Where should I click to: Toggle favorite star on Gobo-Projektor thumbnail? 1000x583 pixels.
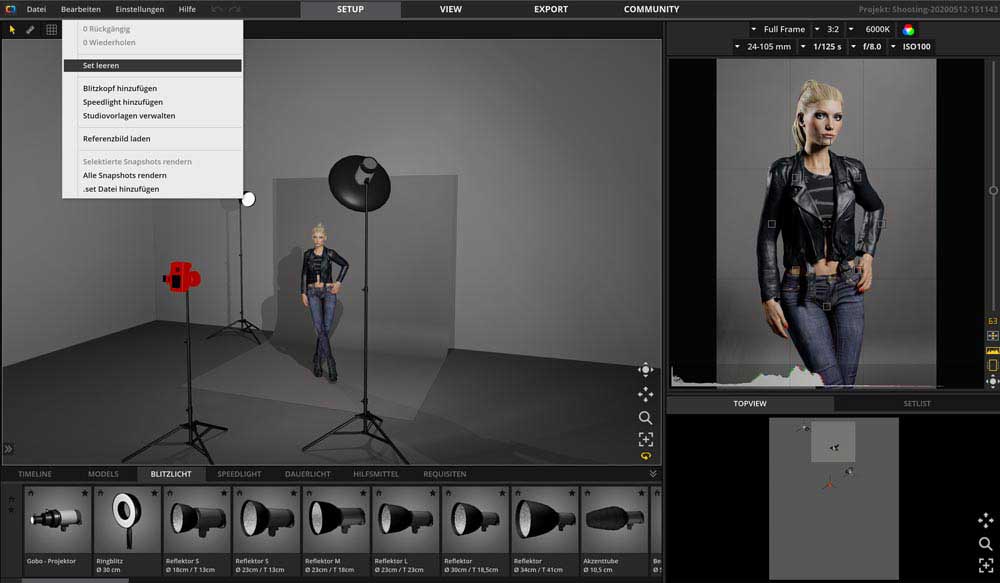coord(84,493)
